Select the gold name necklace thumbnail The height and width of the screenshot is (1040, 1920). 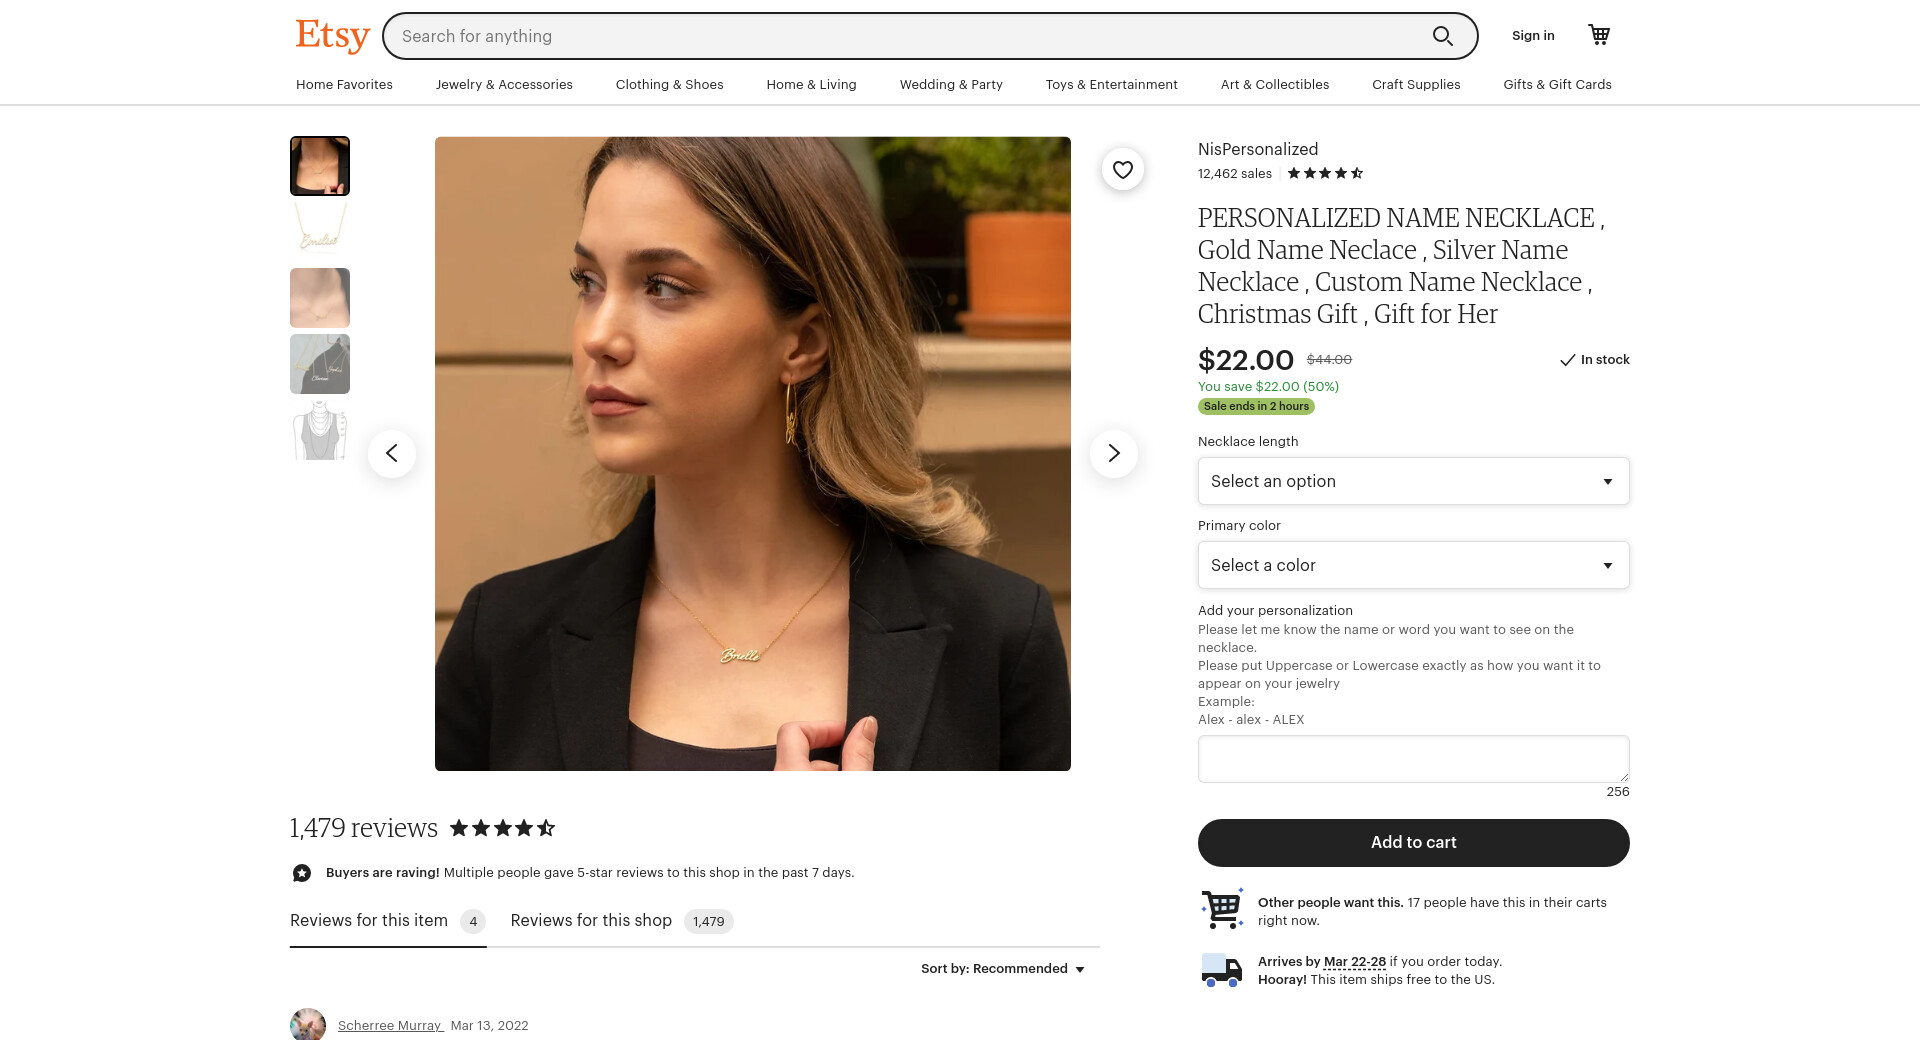[x=320, y=232]
